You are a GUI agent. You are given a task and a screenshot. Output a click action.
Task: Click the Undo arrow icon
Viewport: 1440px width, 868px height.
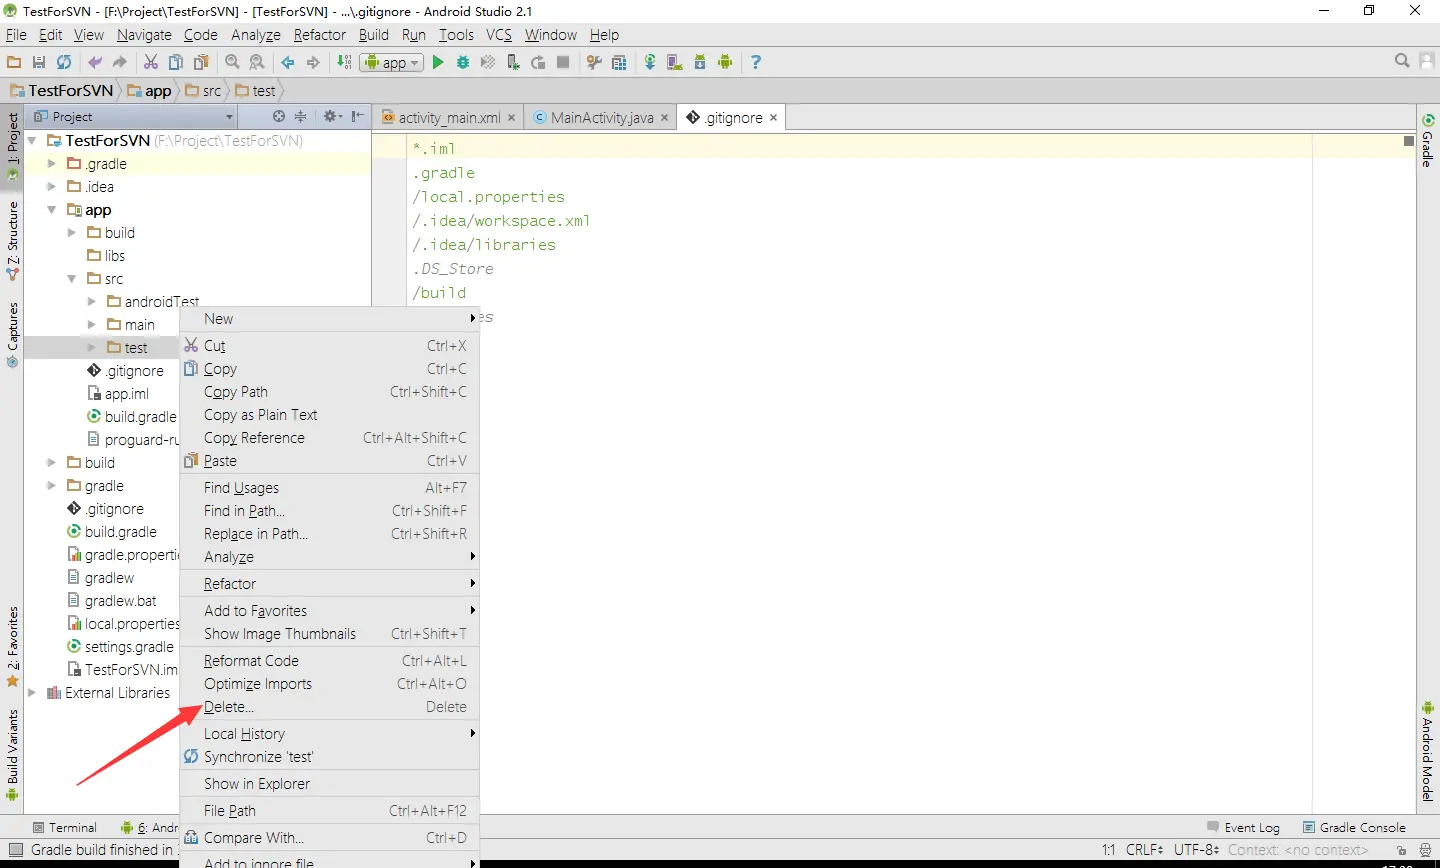click(x=95, y=62)
